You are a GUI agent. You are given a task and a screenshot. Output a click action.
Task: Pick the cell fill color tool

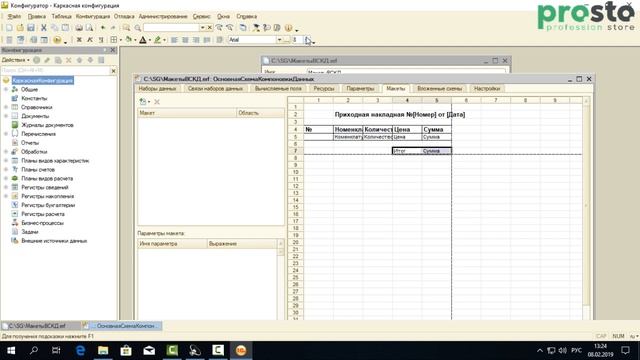[129, 40]
